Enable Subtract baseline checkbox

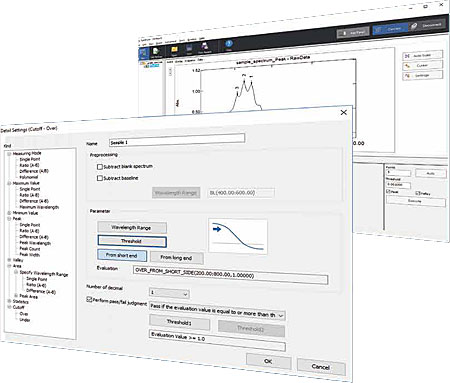pyautogui.click(x=100, y=178)
